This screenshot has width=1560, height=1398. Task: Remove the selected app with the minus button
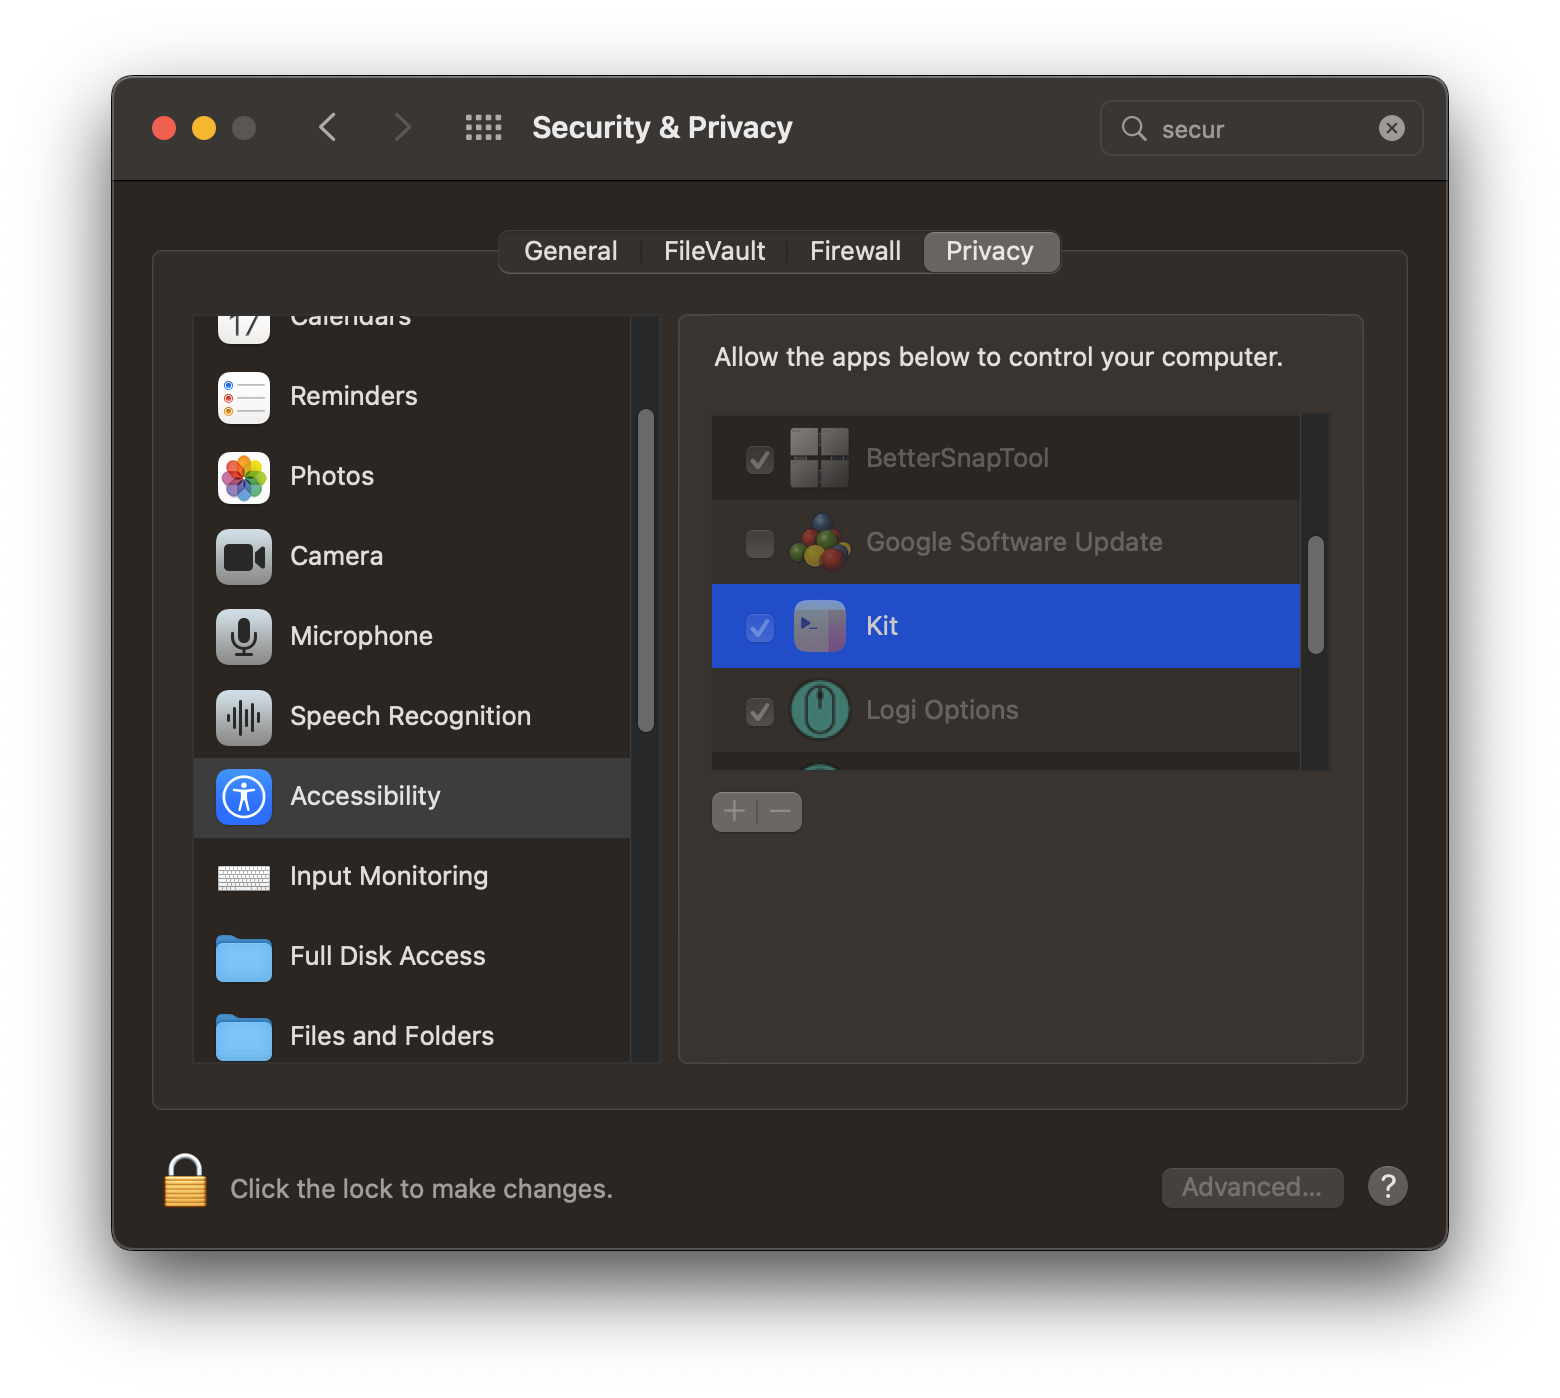tap(780, 811)
